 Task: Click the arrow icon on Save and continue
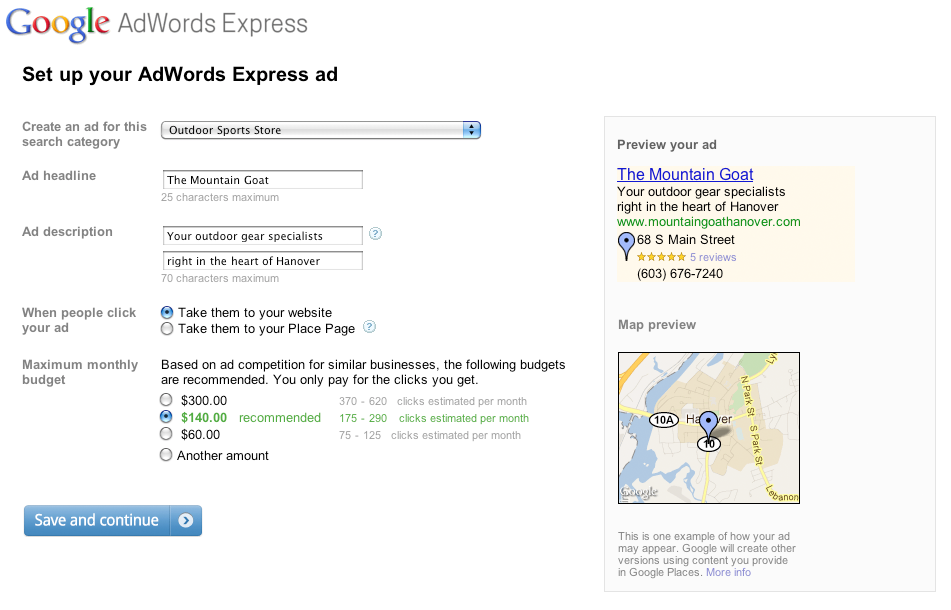186,520
